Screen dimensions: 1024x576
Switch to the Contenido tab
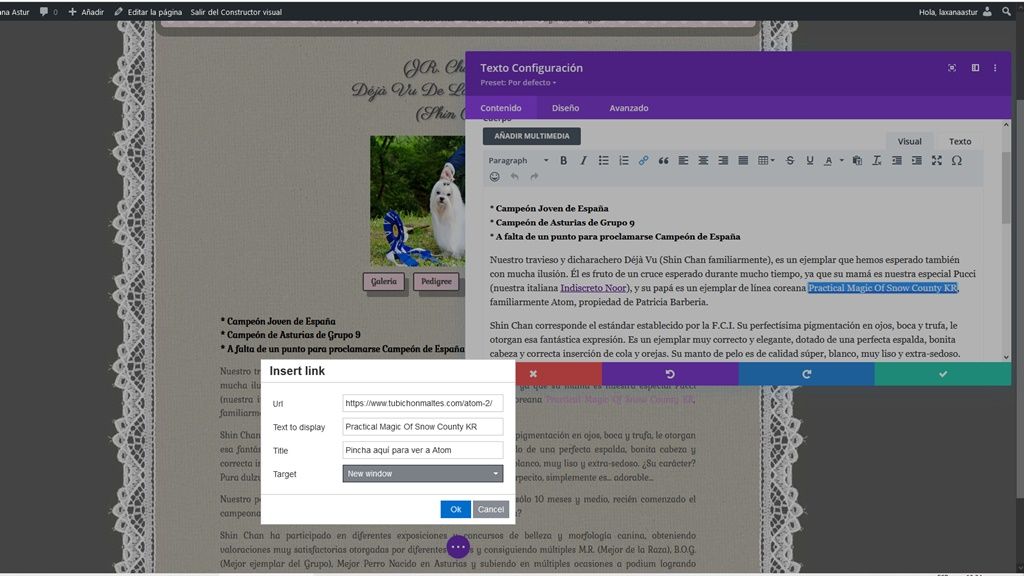501,108
